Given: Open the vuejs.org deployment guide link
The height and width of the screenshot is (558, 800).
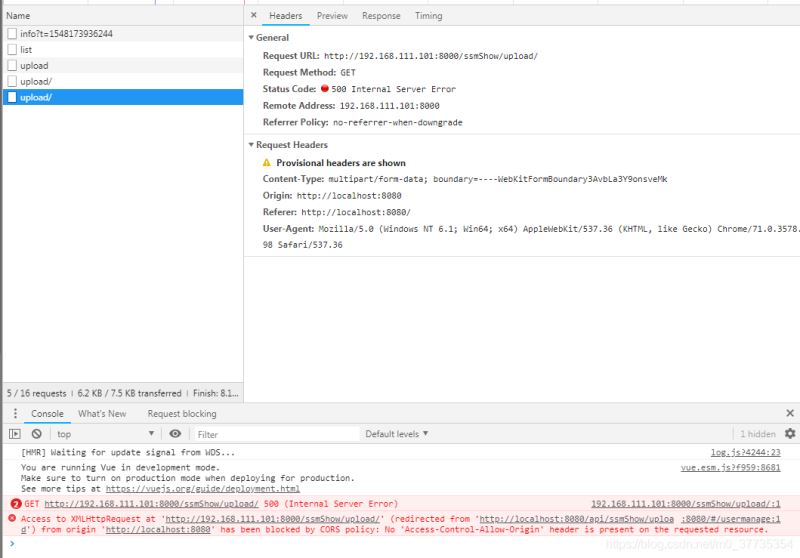Looking at the screenshot, I should (203, 489).
